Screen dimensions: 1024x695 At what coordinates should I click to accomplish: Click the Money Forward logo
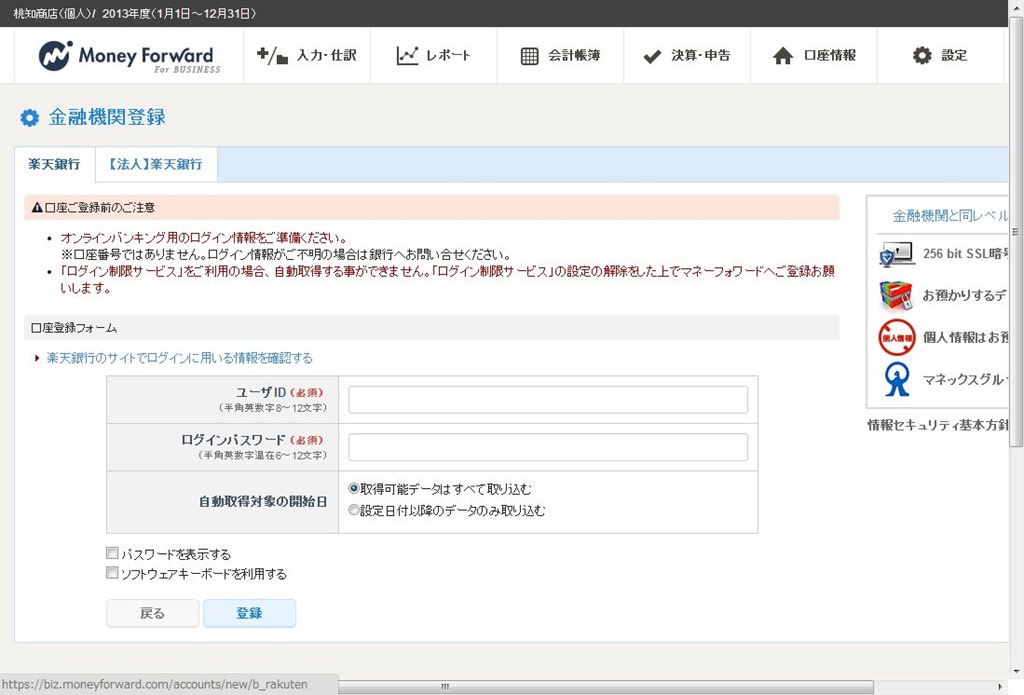[129, 56]
